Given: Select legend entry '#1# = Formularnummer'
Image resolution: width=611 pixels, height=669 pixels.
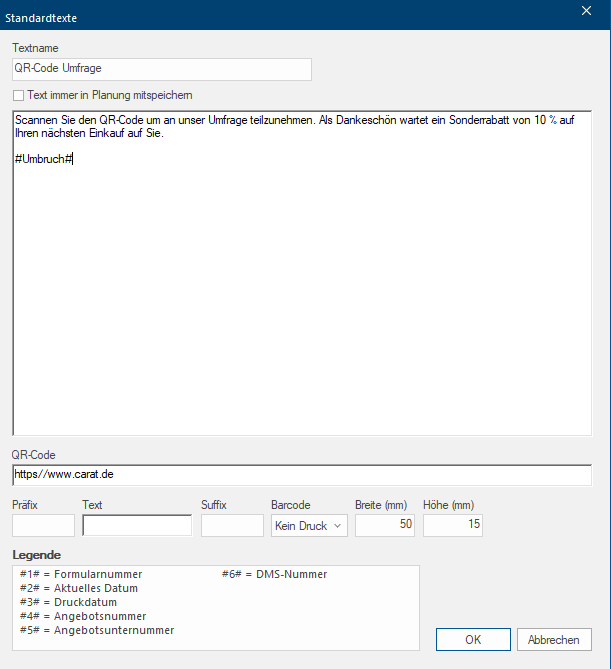Looking at the screenshot, I should 81,574.
